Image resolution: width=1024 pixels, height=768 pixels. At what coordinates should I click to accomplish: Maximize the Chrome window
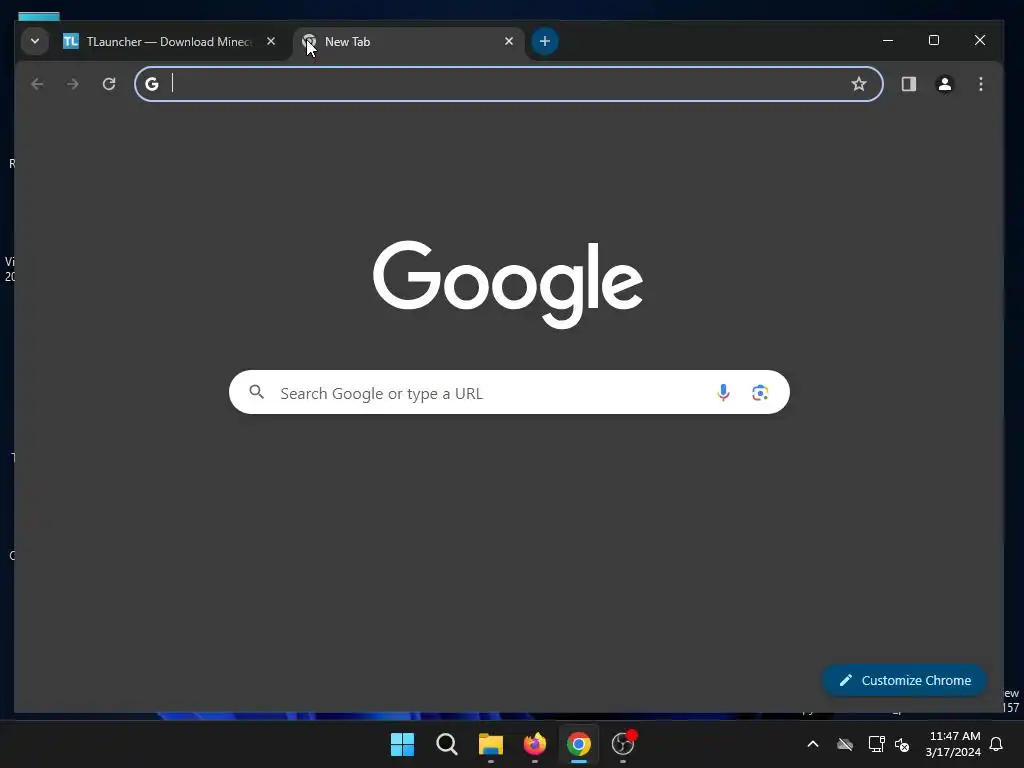click(934, 40)
